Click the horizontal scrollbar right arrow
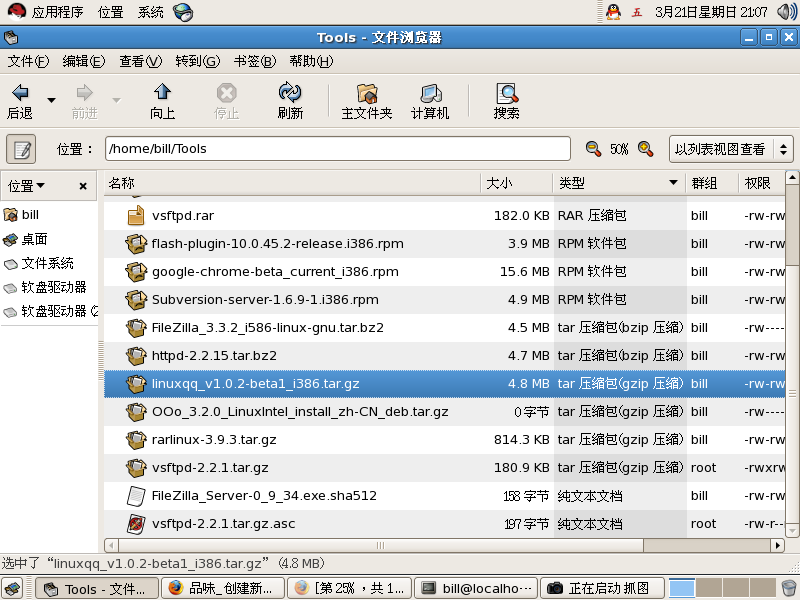Screen dimensions: 800x600 coord(778,545)
